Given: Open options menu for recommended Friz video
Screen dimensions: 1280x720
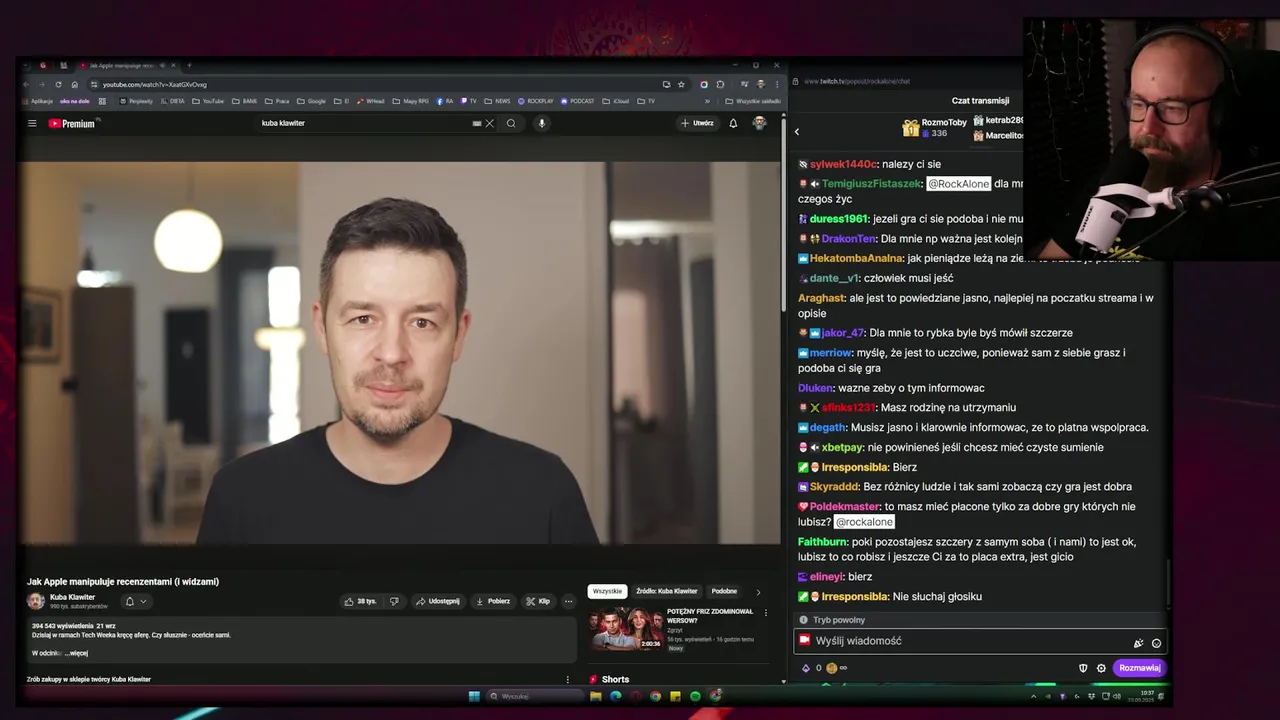Looking at the screenshot, I should [x=766, y=613].
